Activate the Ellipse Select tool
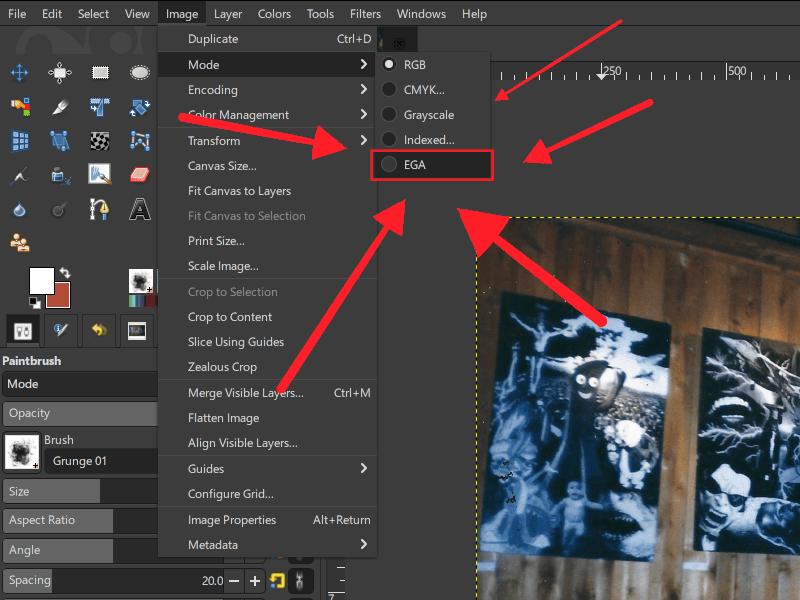The height and width of the screenshot is (600, 800). coord(140,73)
